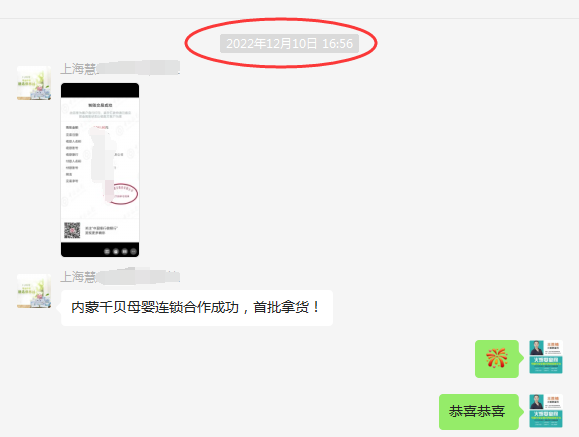Select the 恭喜恭喜 green message bubble
This screenshot has height=437, width=579.
[479, 412]
